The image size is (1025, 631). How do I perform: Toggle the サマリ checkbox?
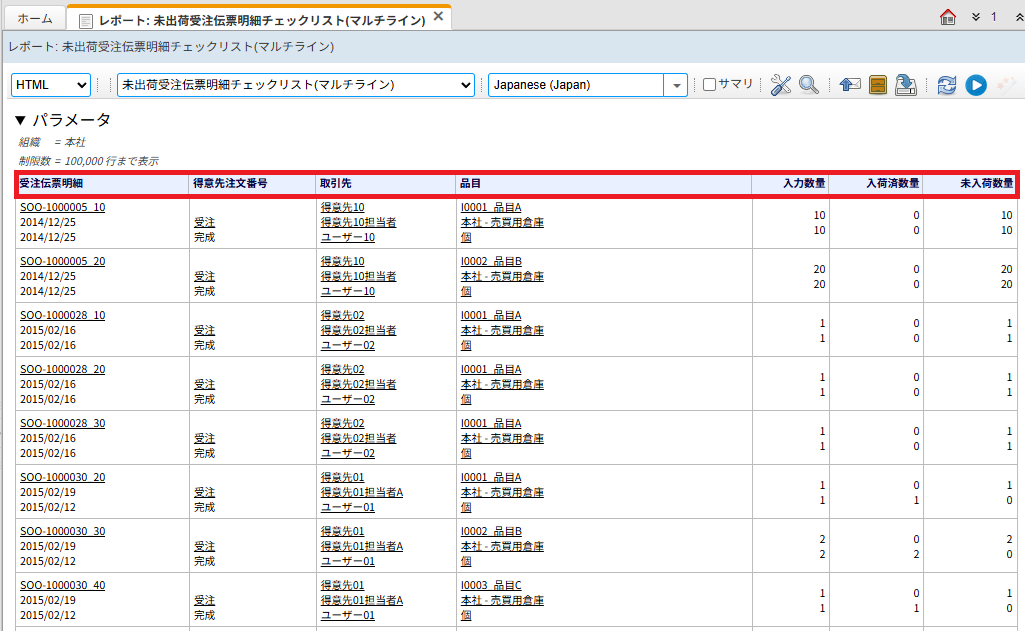click(x=709, y=84)
